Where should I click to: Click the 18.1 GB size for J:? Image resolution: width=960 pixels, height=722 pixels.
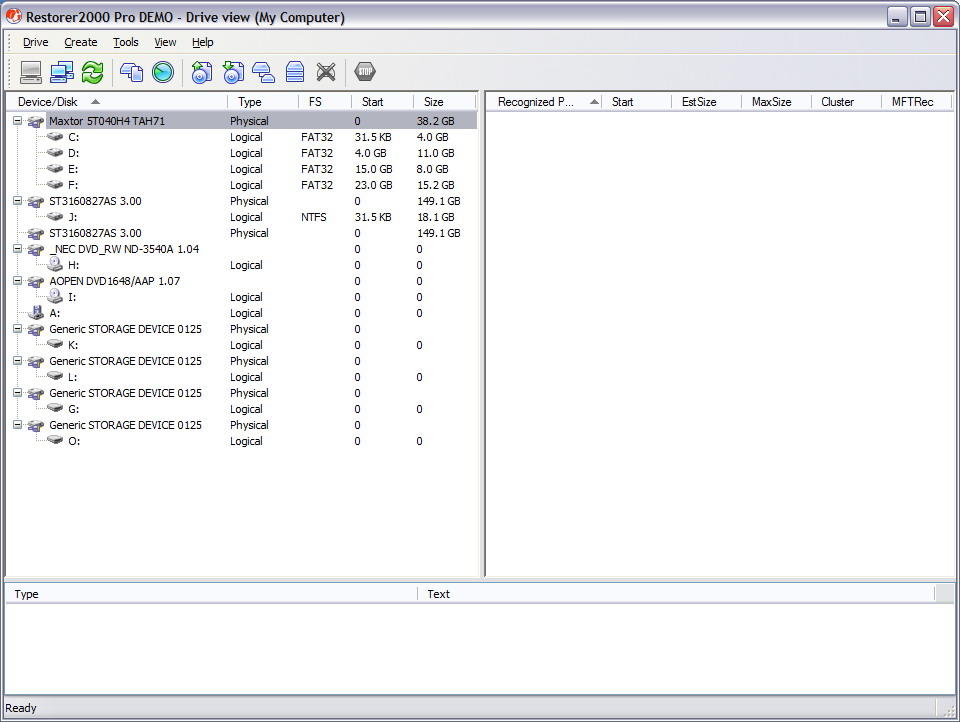click(x=435, y=217)
